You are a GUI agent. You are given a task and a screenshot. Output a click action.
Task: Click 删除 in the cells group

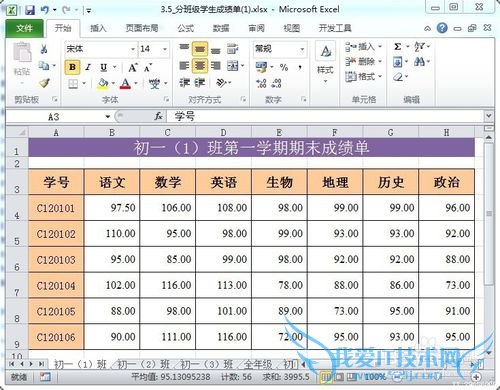point(363,61)
